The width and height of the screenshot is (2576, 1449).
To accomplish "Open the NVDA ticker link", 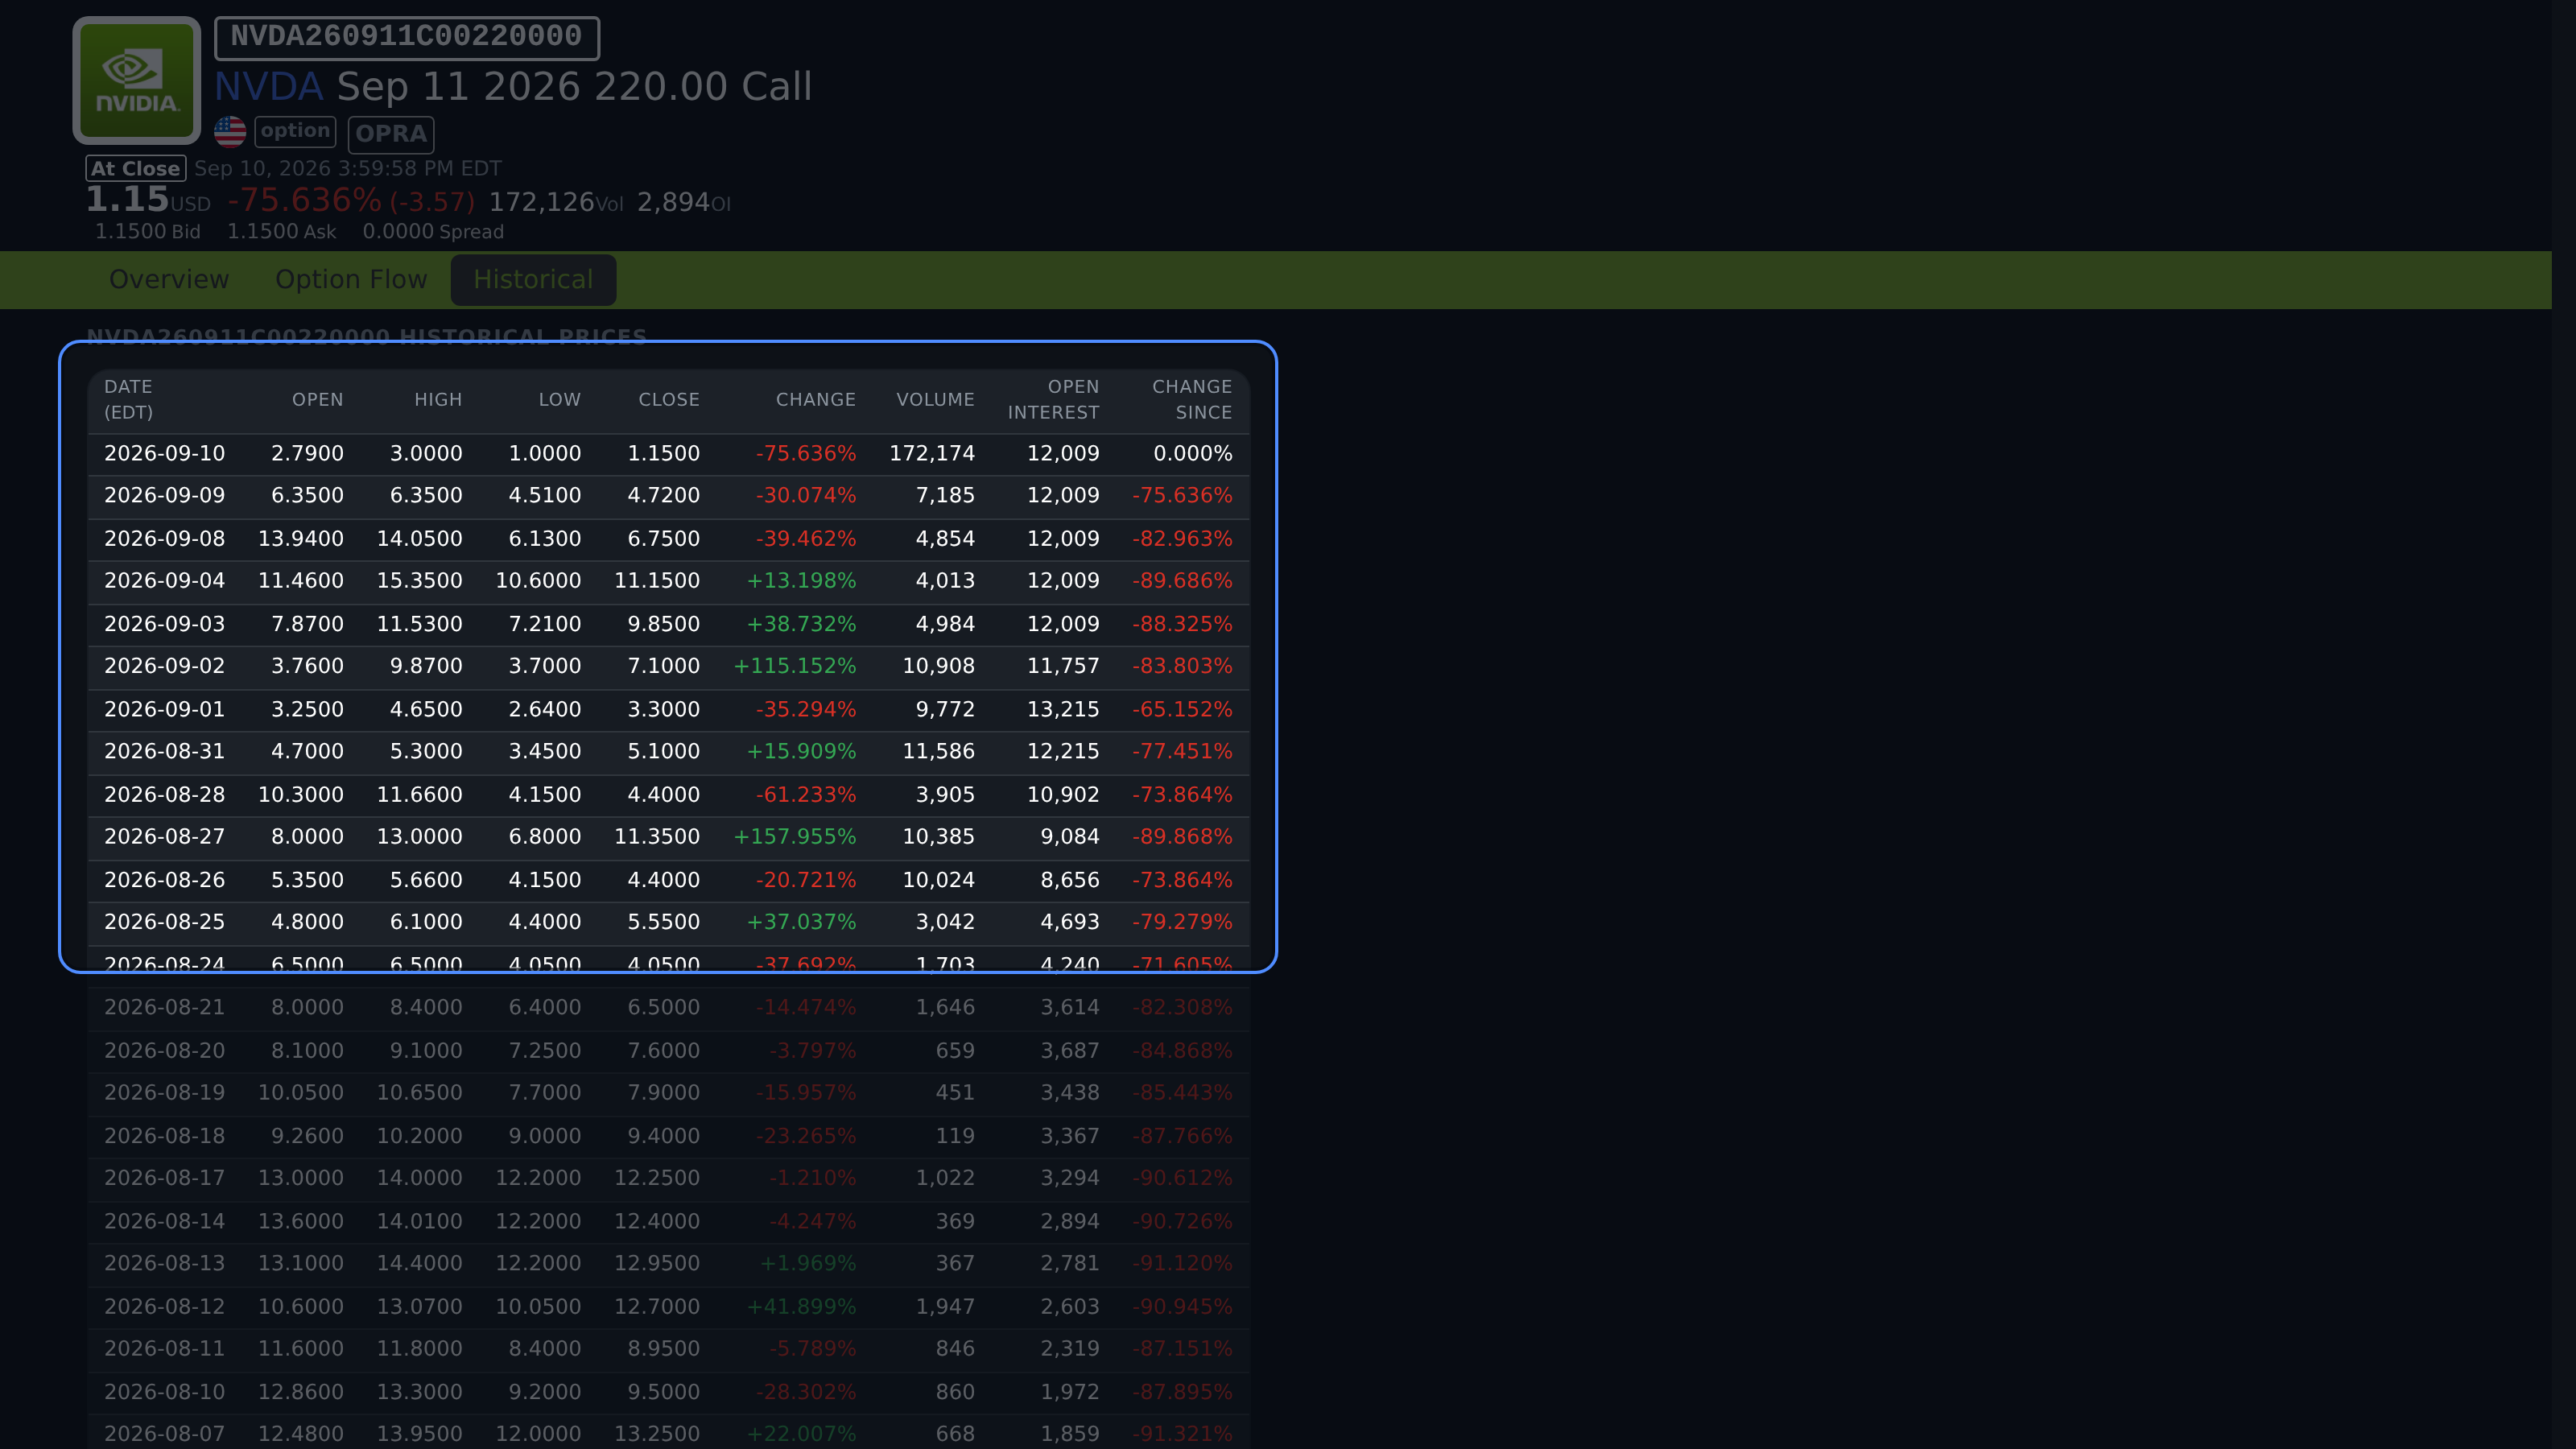I will (269, 87).
